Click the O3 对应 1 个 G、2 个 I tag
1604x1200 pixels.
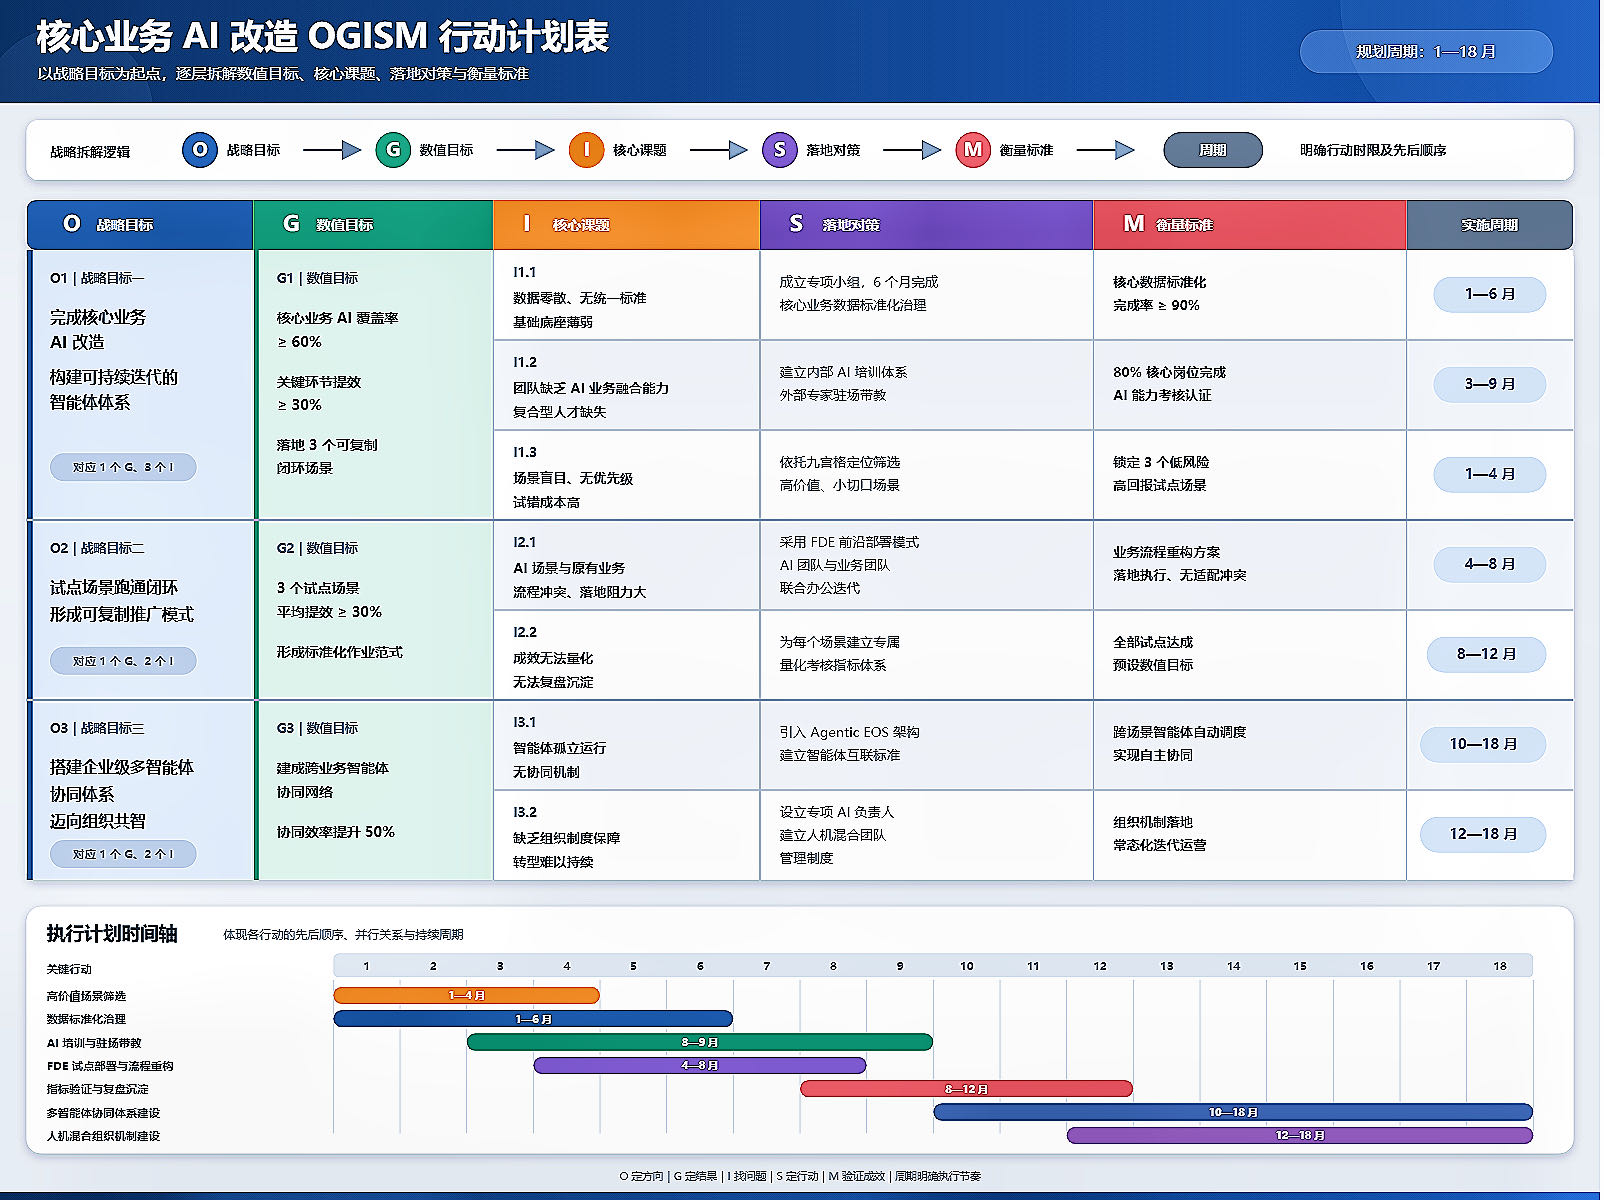point(123,854)
